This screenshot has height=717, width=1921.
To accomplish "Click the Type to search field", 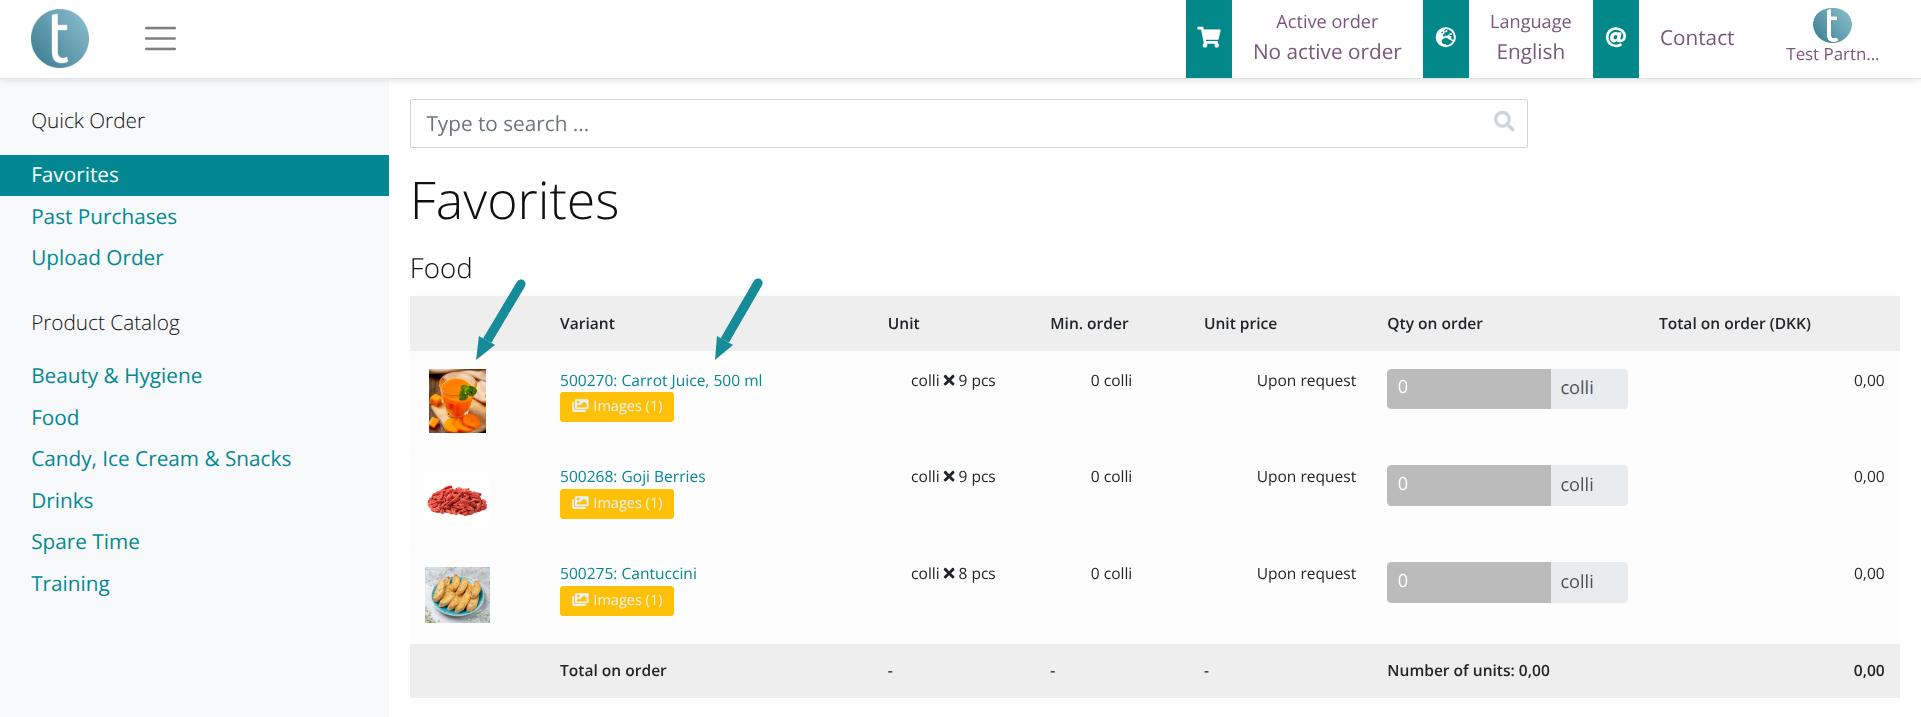I will [x=950, y=124].
